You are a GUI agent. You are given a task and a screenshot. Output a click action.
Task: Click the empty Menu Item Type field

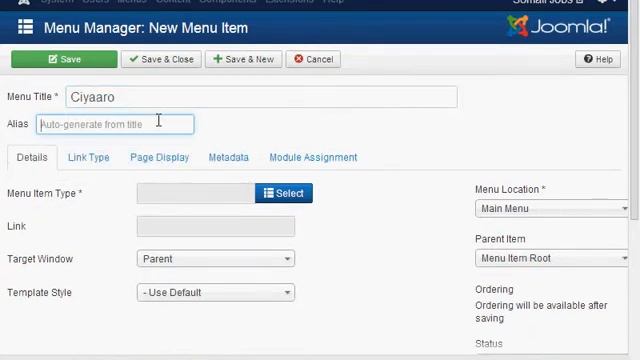click(196, 193)
